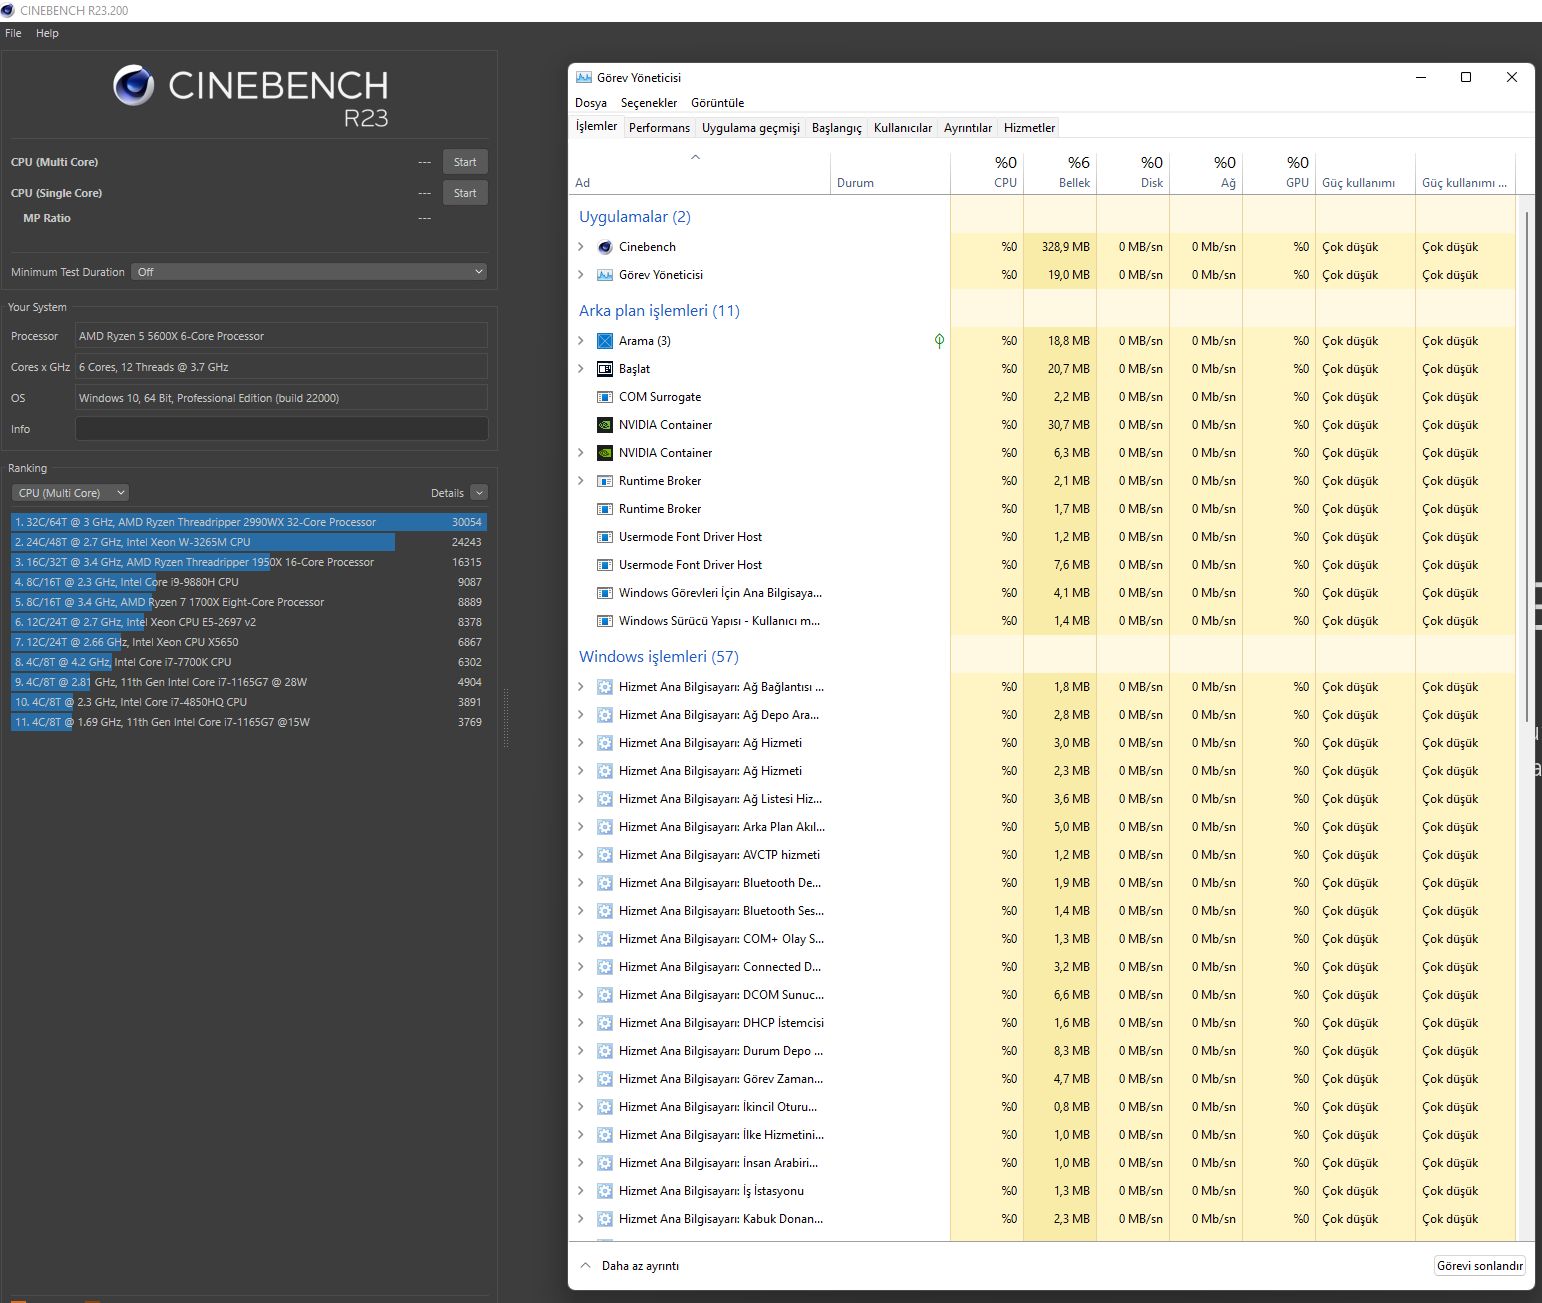Select second Usermode Font Driver Host 7,6 MB
This screenshot has width=1542, height=1303.
(x=1042, y=565)
